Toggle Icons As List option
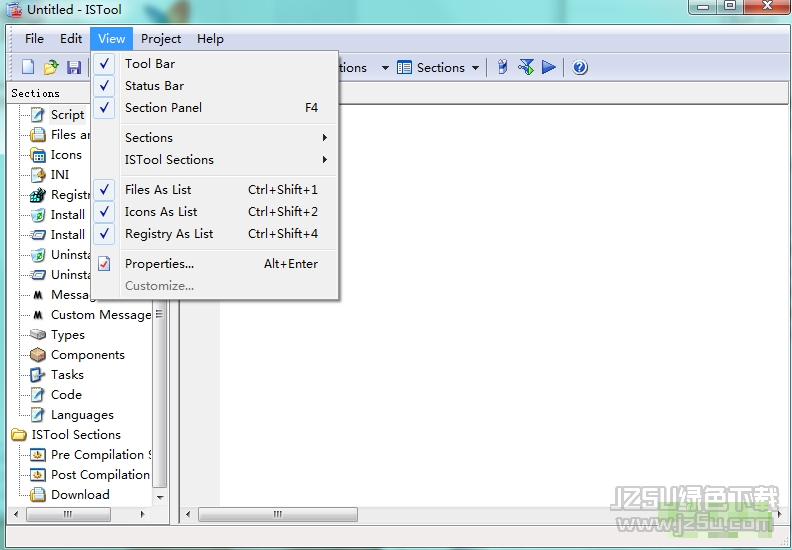The image size is (792, 550). coord(216,212)
